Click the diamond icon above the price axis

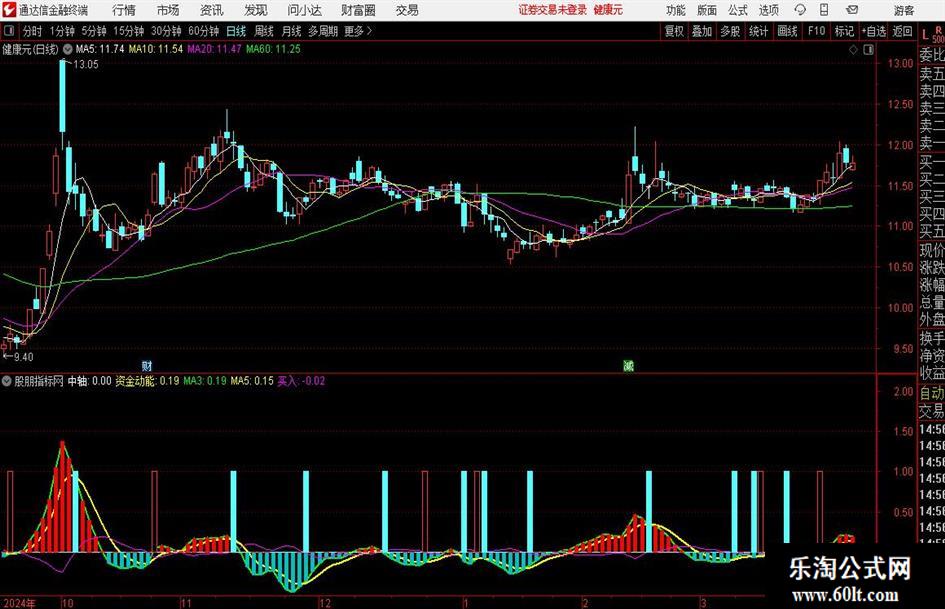[x=853, y=50]
